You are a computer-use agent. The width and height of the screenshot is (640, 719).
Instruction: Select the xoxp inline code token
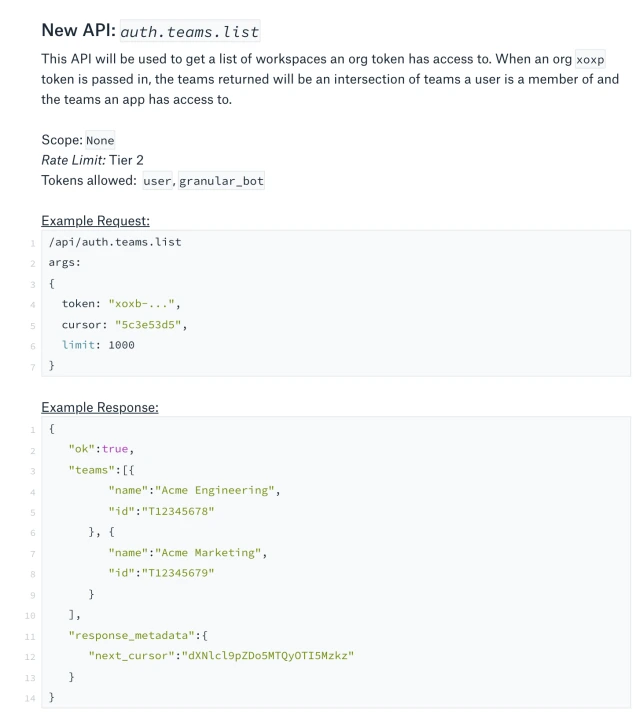point(590,60)
